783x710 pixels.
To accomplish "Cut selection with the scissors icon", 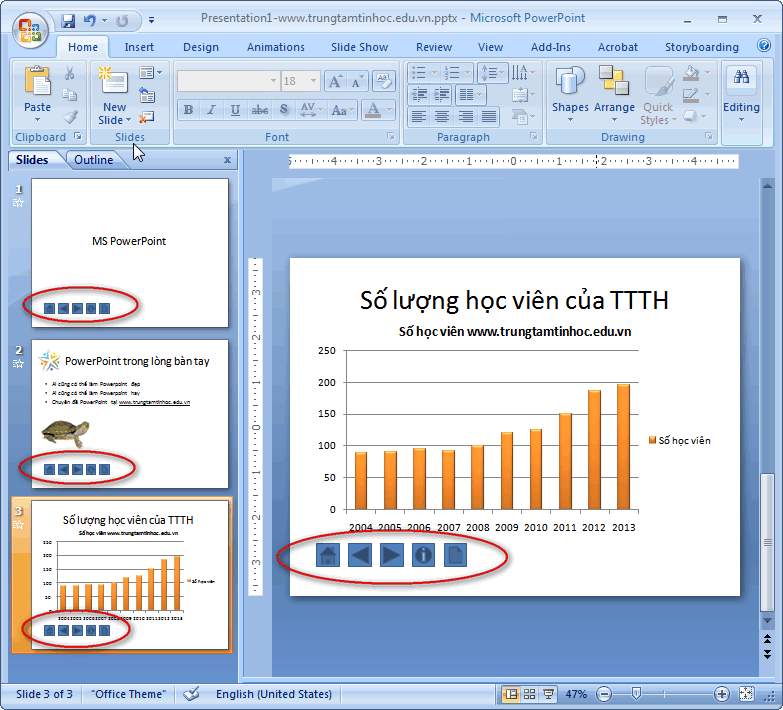I will 69,73.
